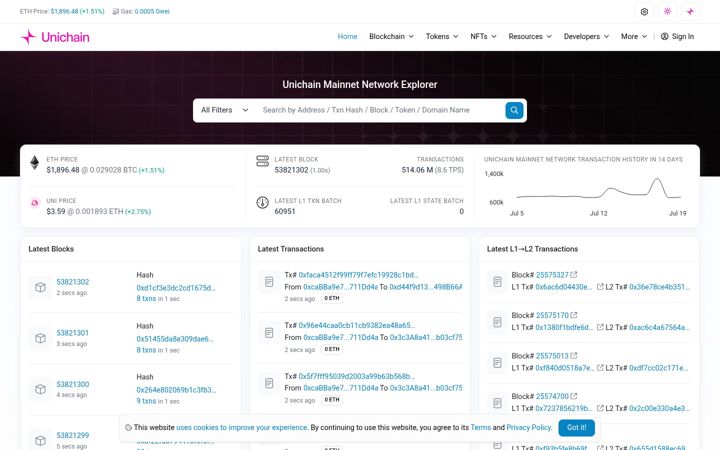Screen dimensions: 720x450
Task: Expand the Blockchain menu
Action: click(391, 36)
